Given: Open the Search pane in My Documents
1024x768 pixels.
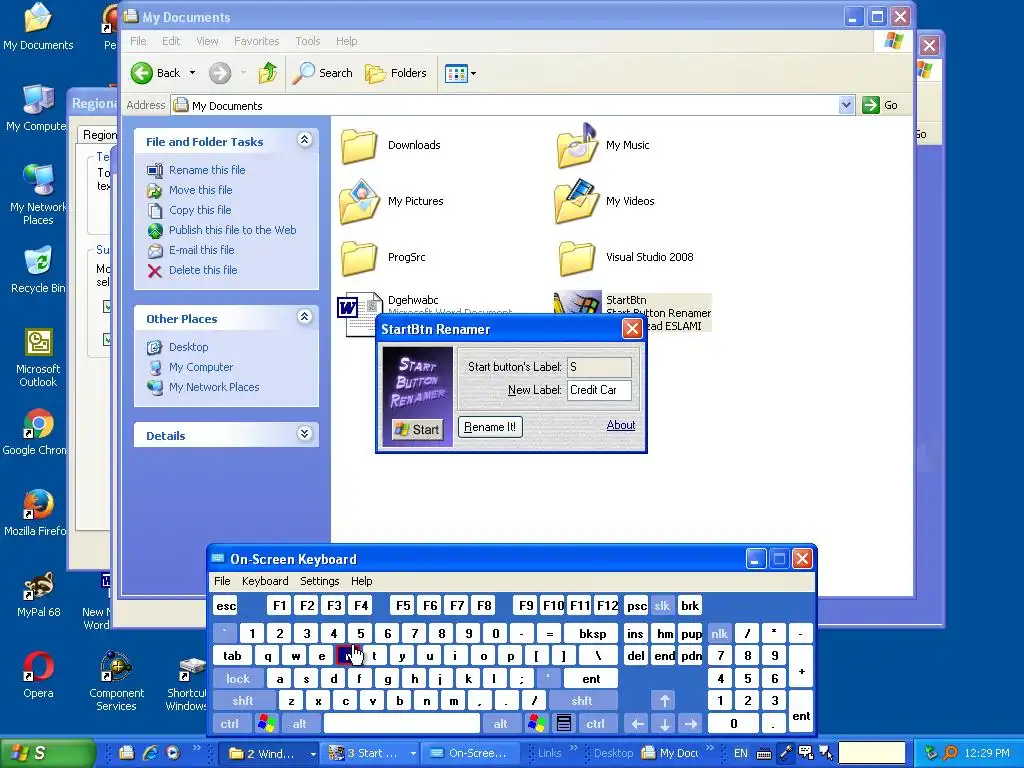Looking at the screenshot, I should tap(323, 73).
